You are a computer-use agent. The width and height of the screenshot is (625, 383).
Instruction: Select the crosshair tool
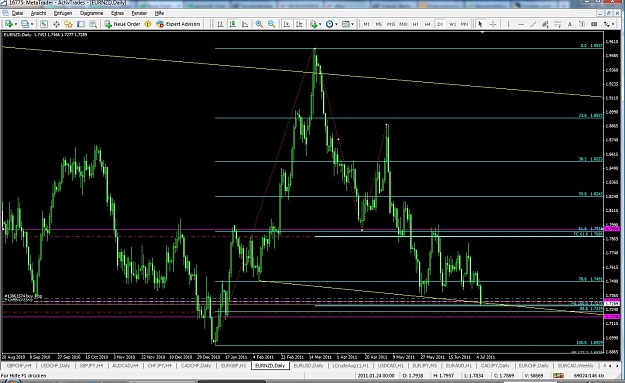[x=493, y=24]
